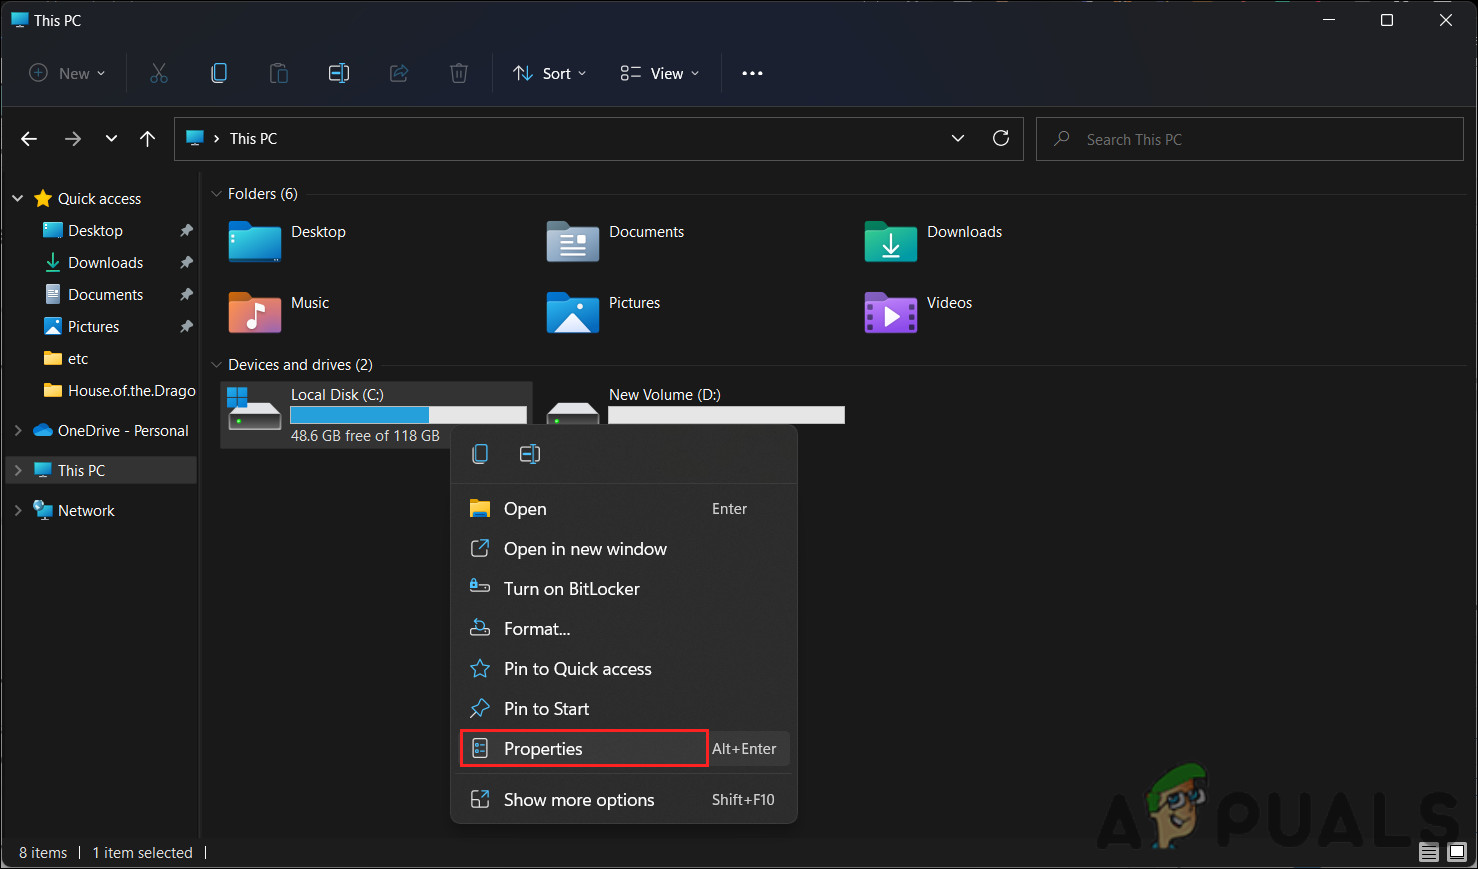Click the Share icon in the toolbar
The width and height of the screenshot is (1478, 869).
pos(399,73)
